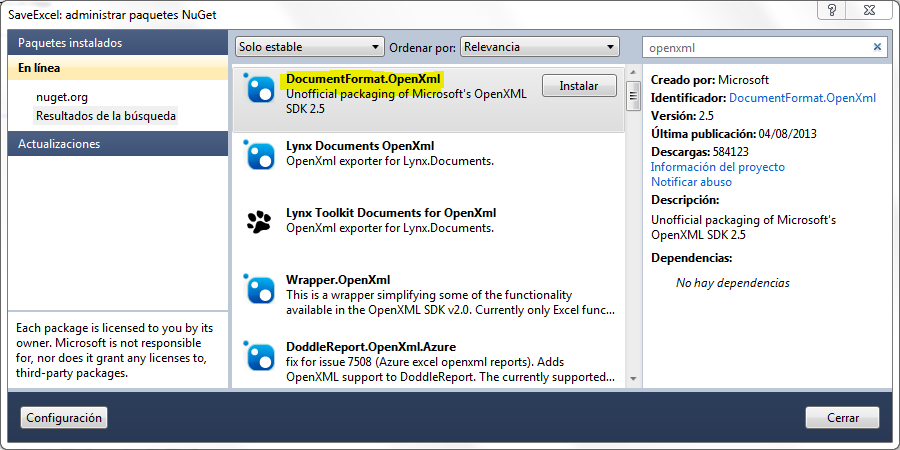Close the NuGet dialog with title bar X
The image size is (900, 450).
point(869,10)
